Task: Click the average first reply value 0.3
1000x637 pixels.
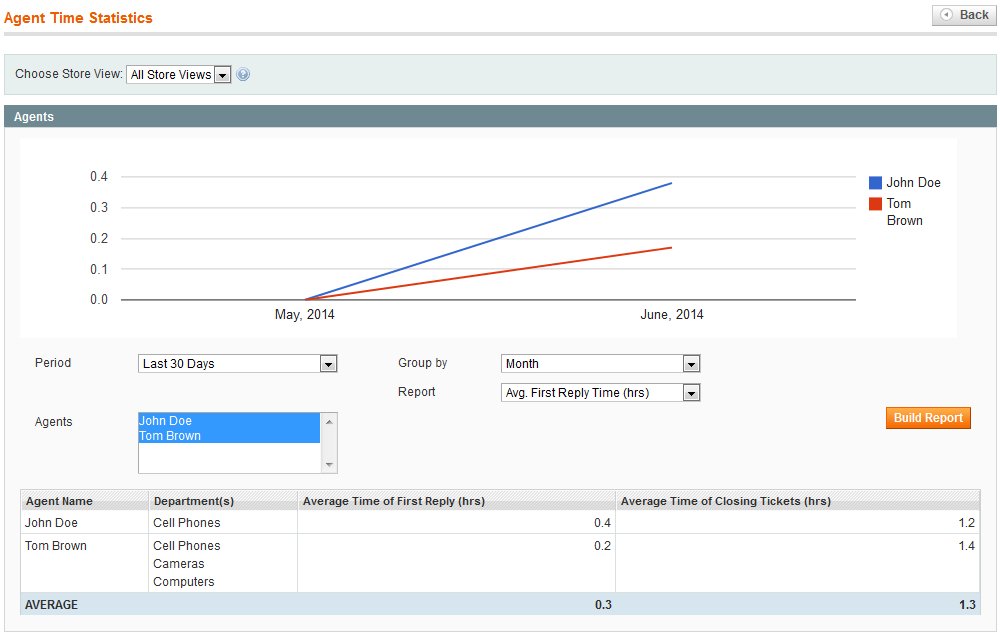Action: point(603,604)
